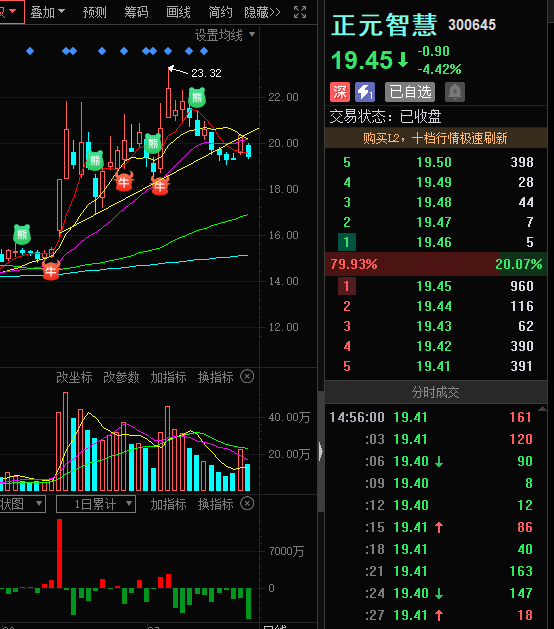Click the 23.32 high price marker
This screenshot has width=554, height=629.
pos(206,73)
